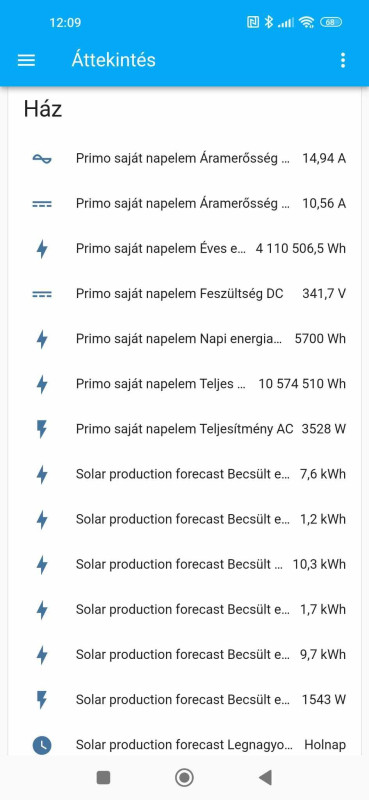Tap the DC icon next to Feszültség DC
369x800 pixels.
[x=42, y=294]
